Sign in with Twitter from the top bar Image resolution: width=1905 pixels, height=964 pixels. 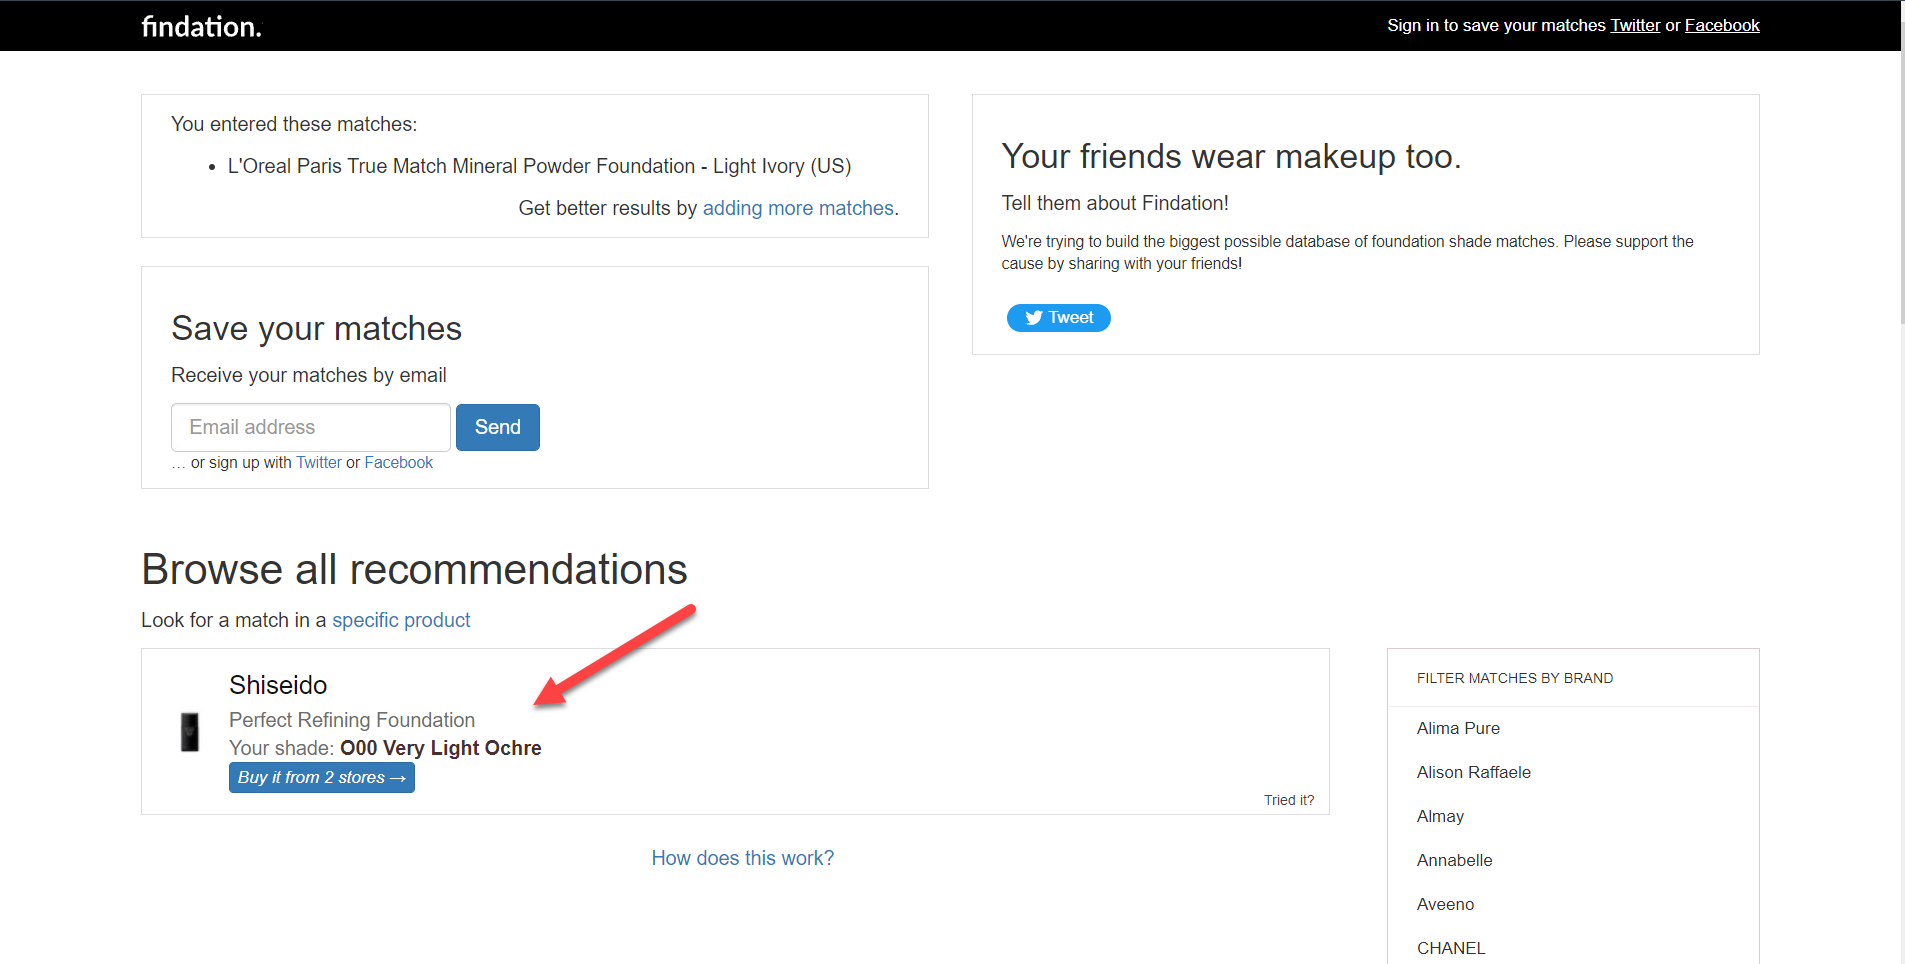1635,25
